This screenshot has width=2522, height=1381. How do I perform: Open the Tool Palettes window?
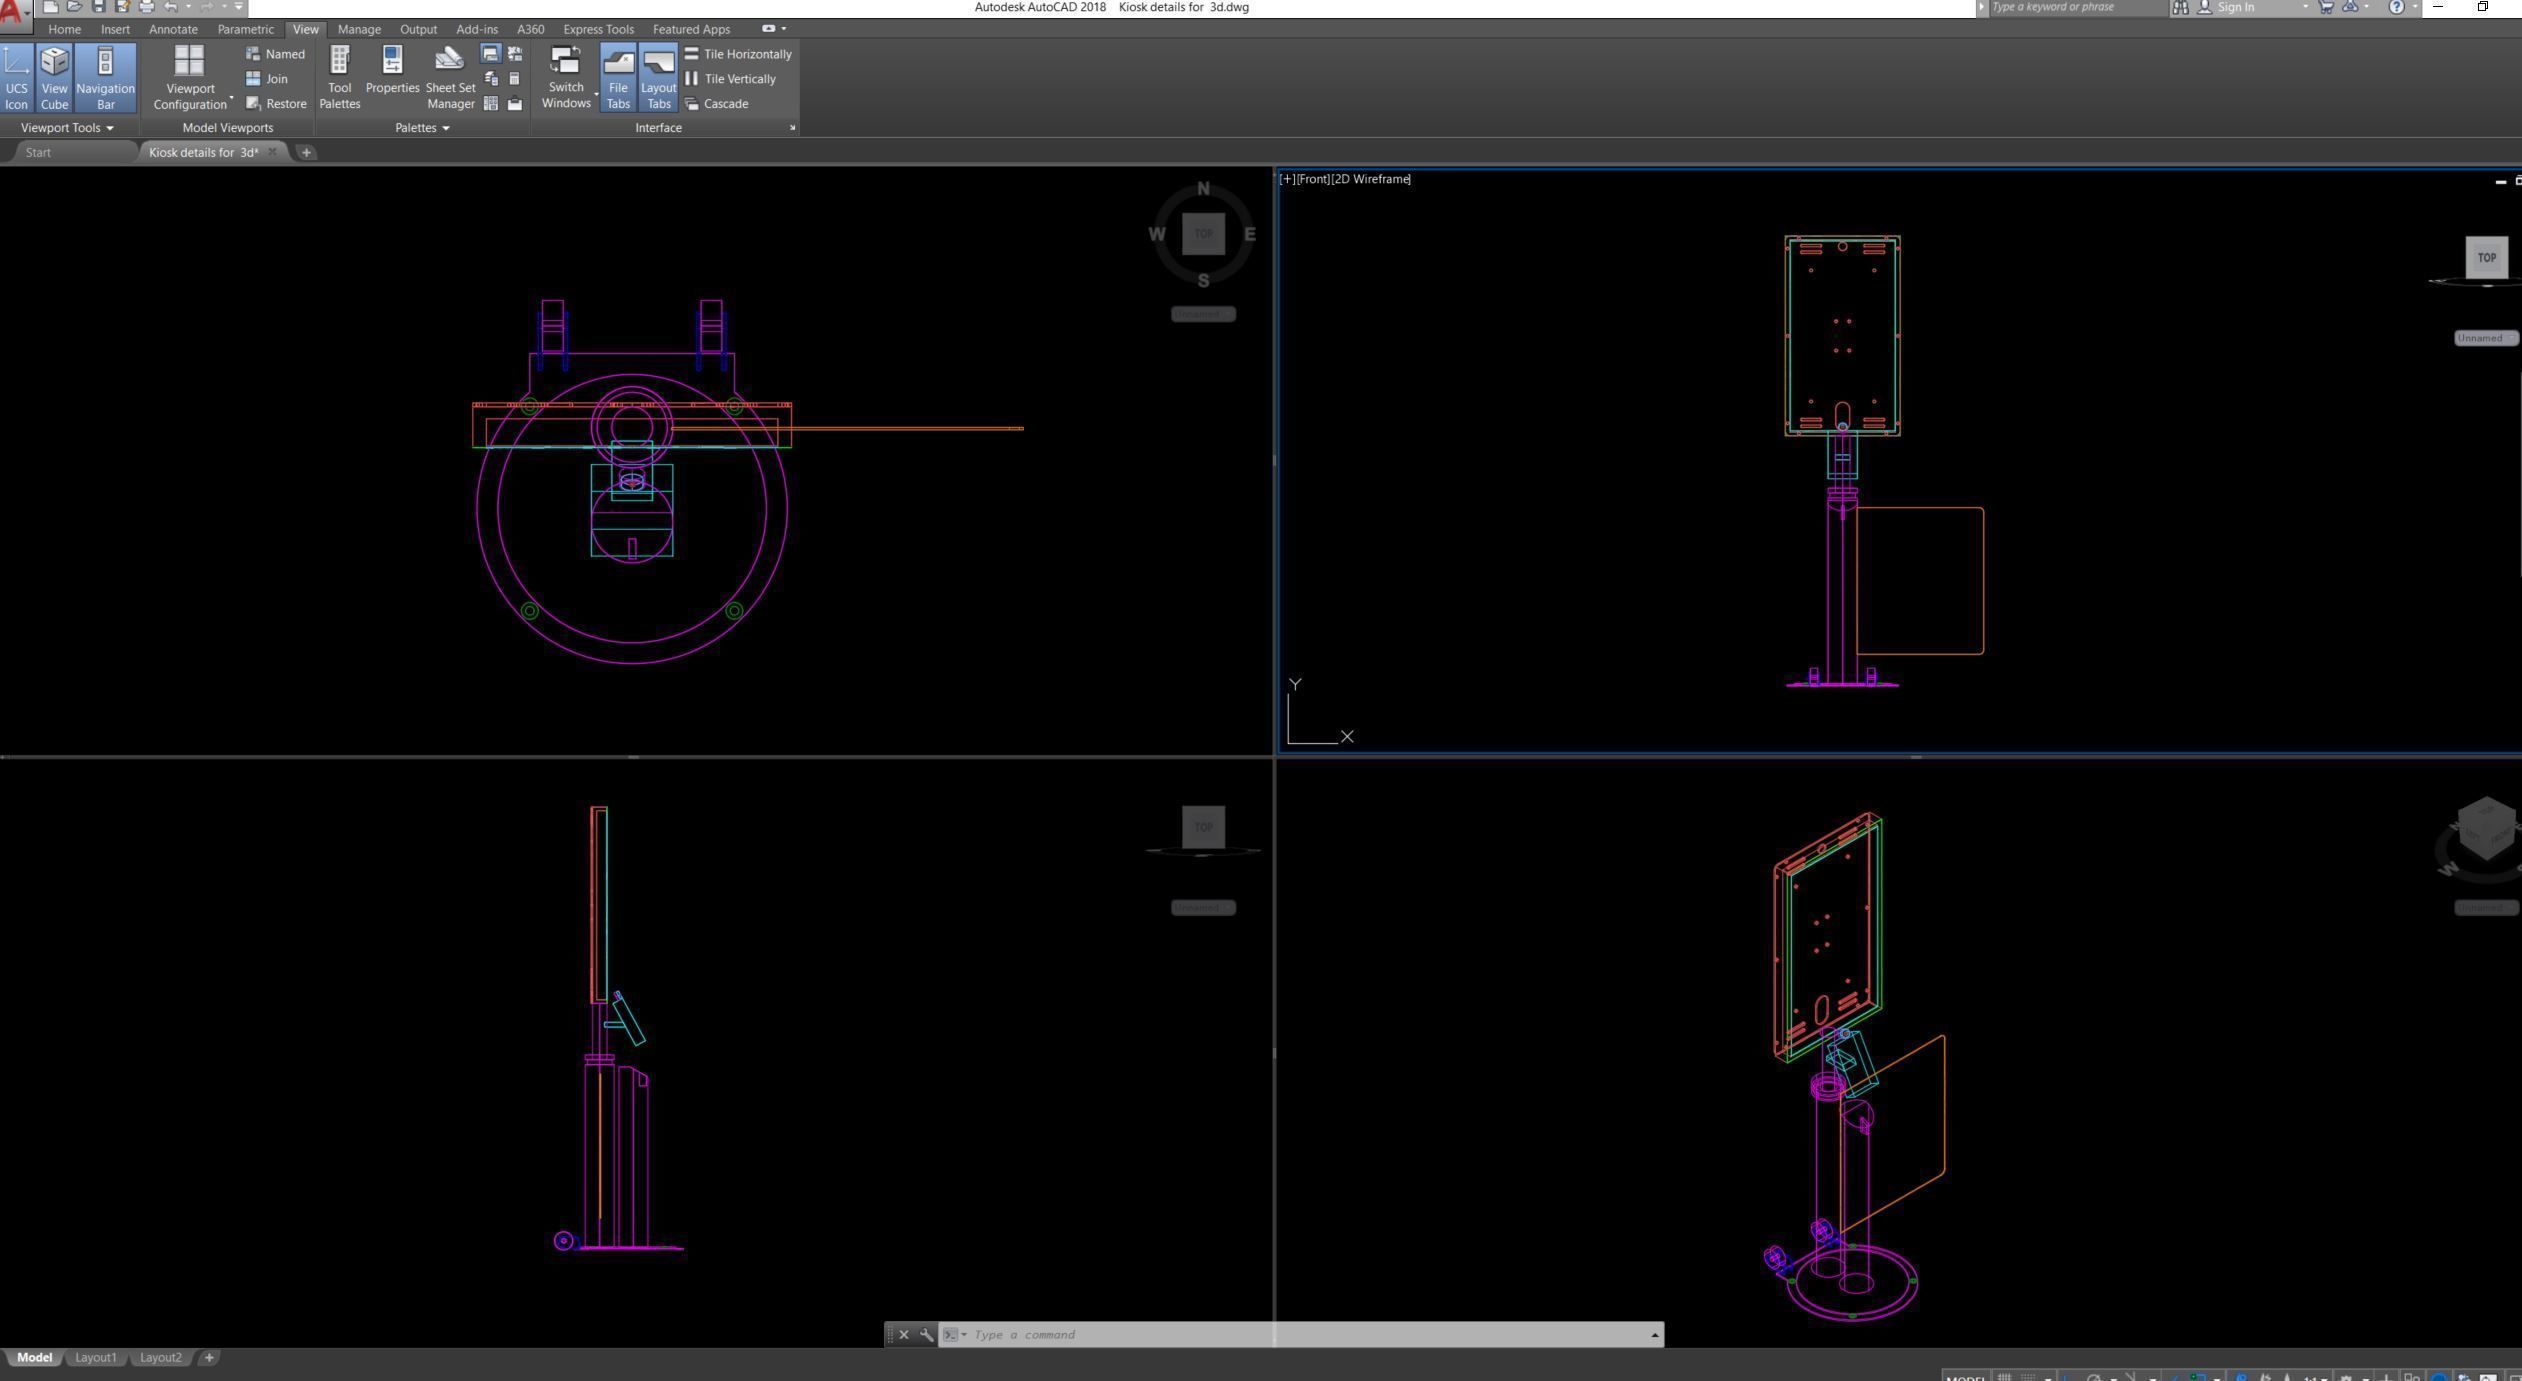click(x=339, y=77)
